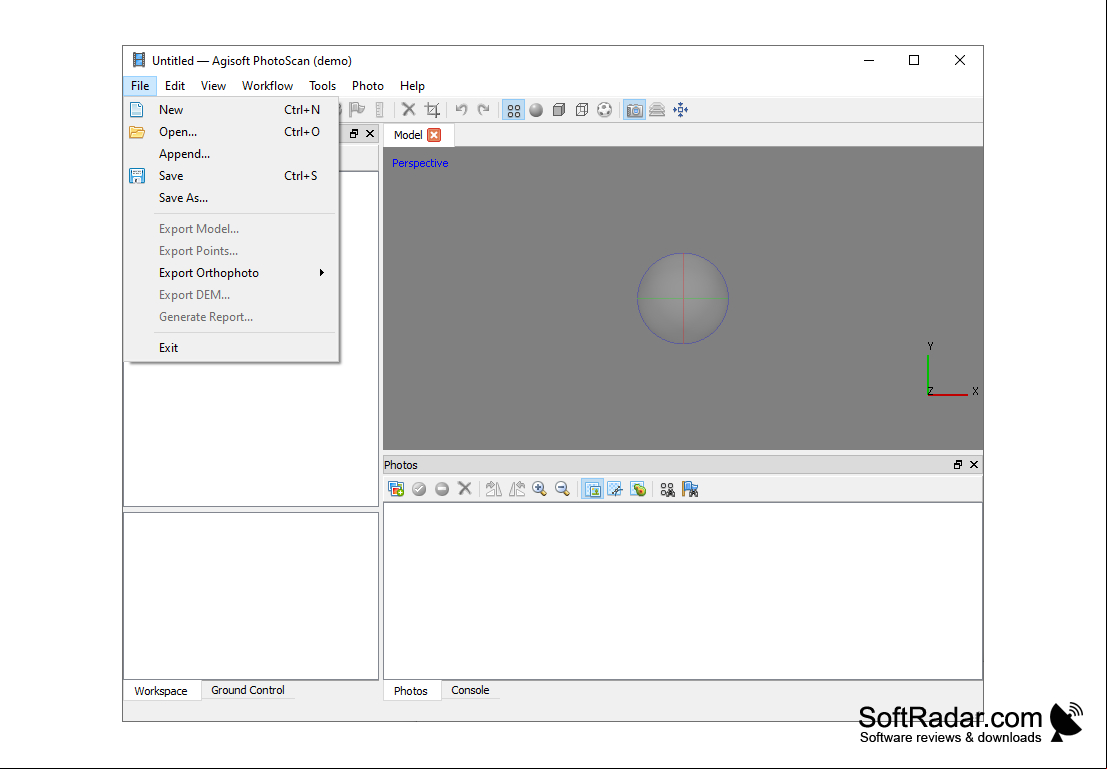1107x769 pixels.
Task: Open the Workflow menu
Action: 268,85
